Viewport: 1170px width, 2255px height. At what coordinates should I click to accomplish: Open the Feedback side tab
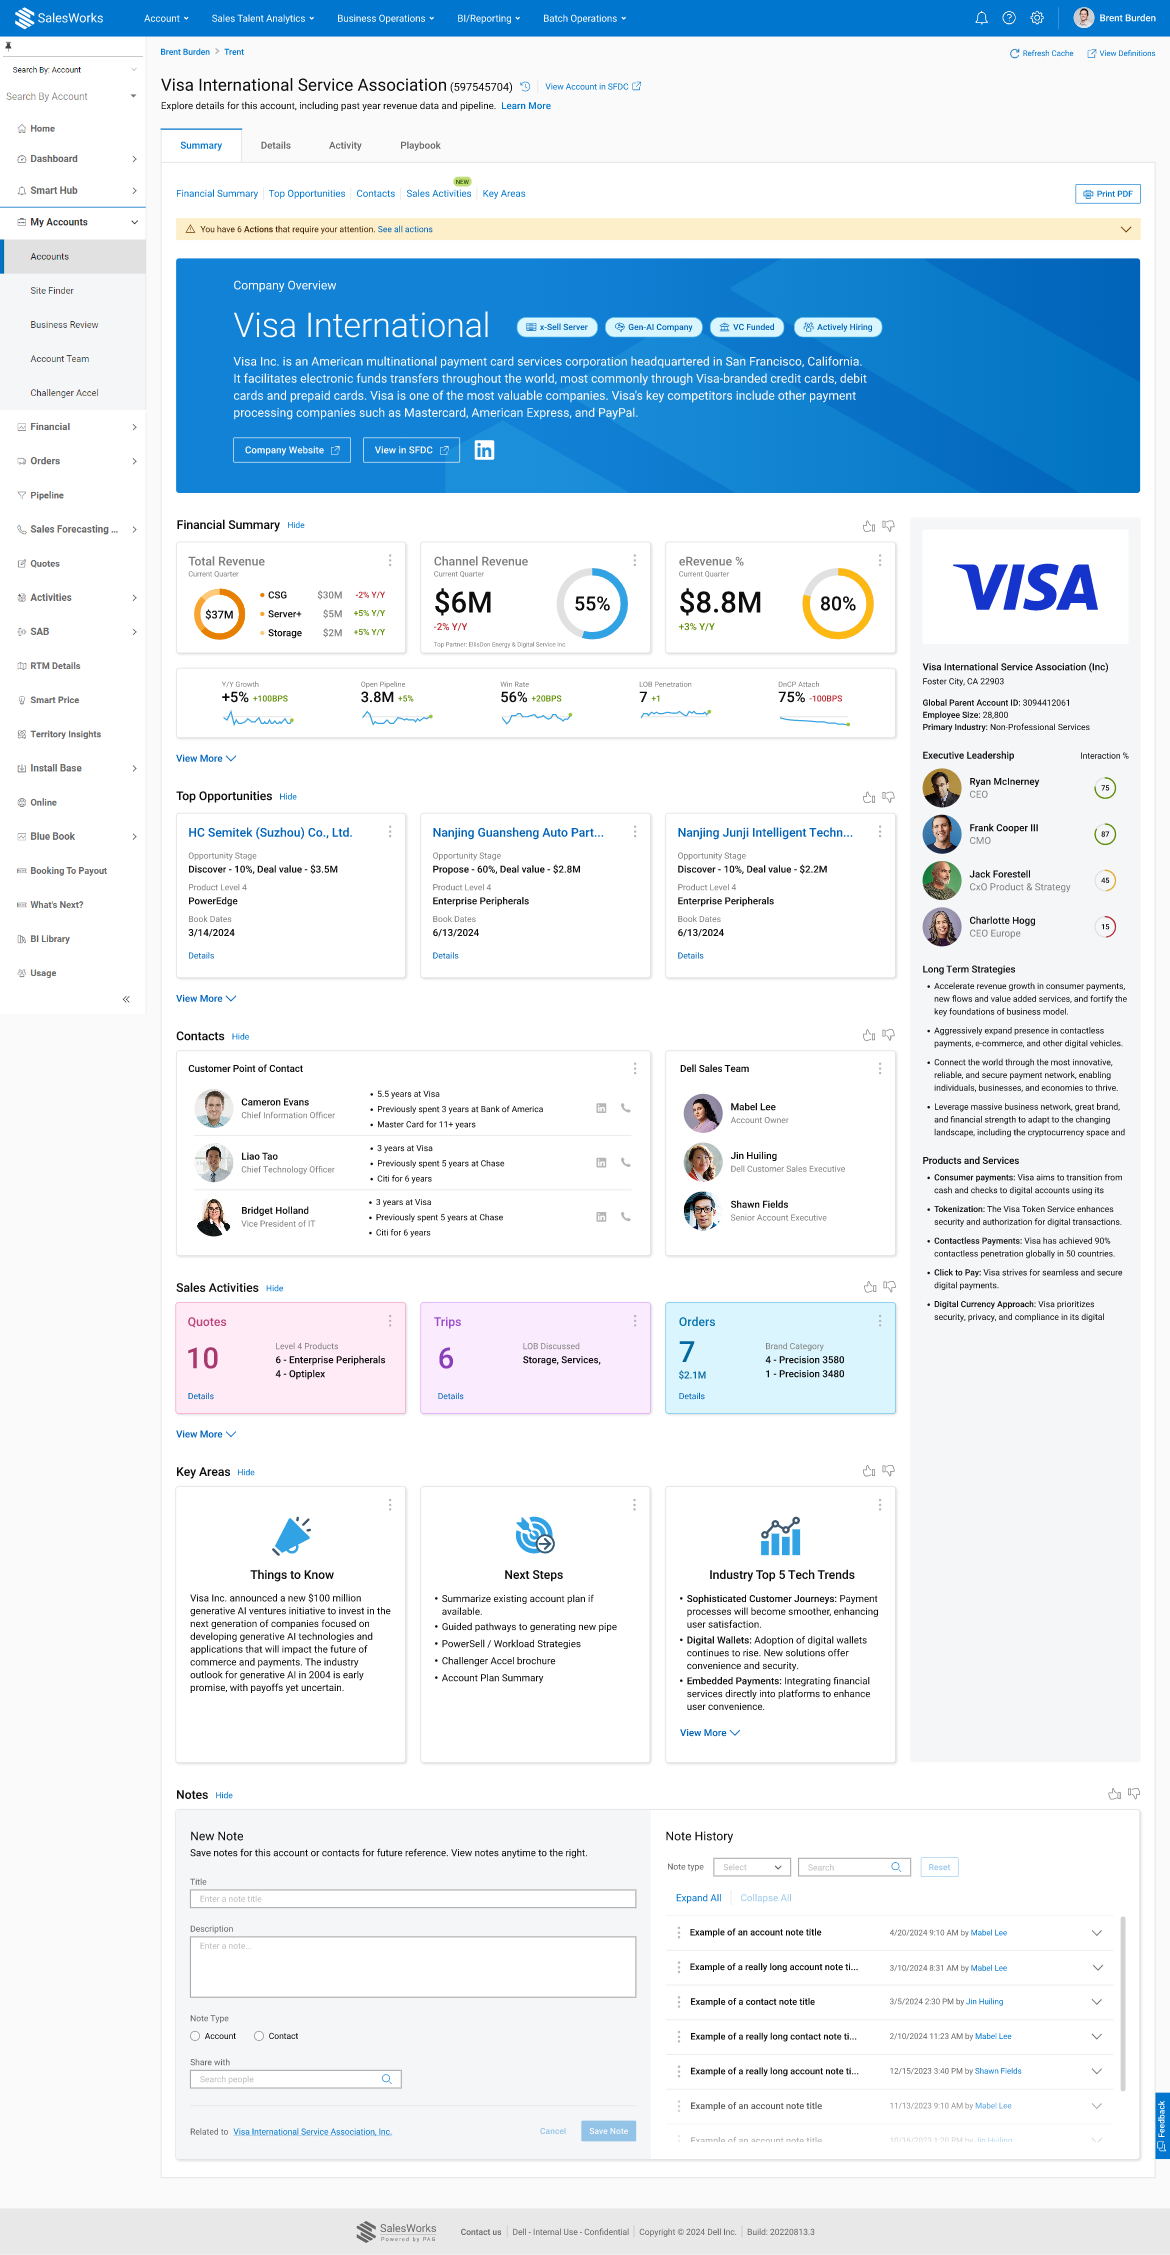pyautogui.click(x=1162, y=2126)
